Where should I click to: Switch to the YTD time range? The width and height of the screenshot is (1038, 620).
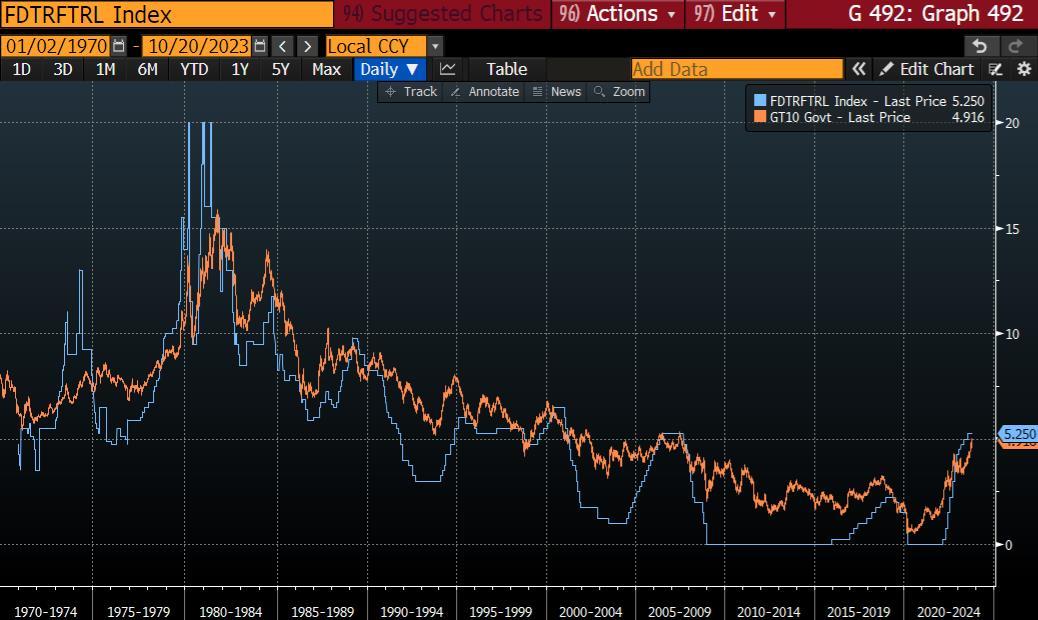coord(194,69)
